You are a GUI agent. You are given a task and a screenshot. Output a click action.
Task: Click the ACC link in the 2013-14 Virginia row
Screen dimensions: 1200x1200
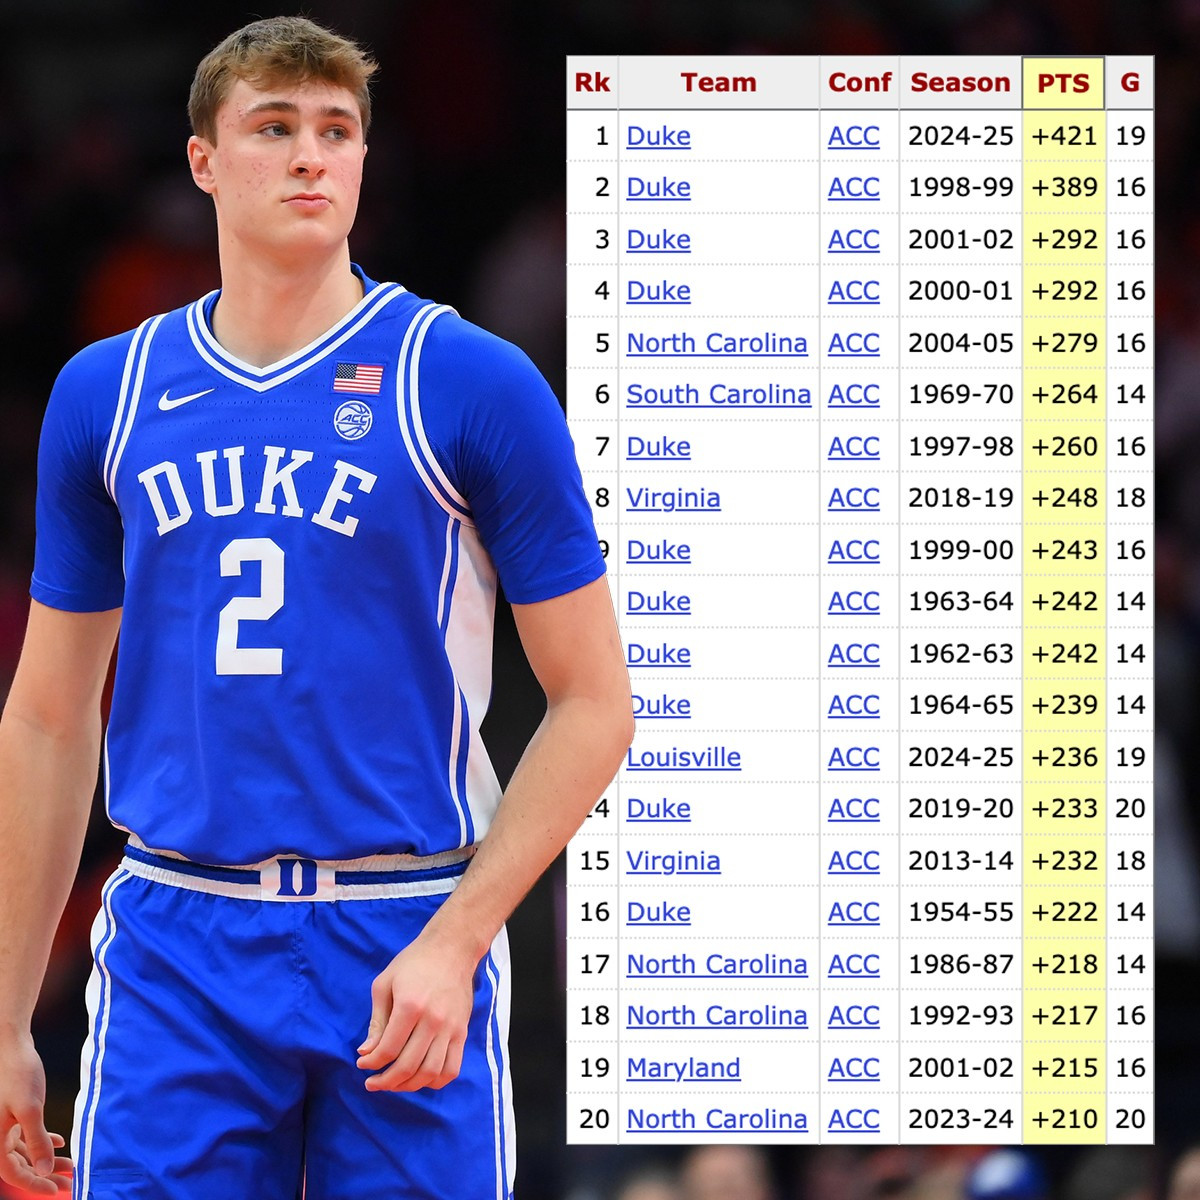[854, 861]
